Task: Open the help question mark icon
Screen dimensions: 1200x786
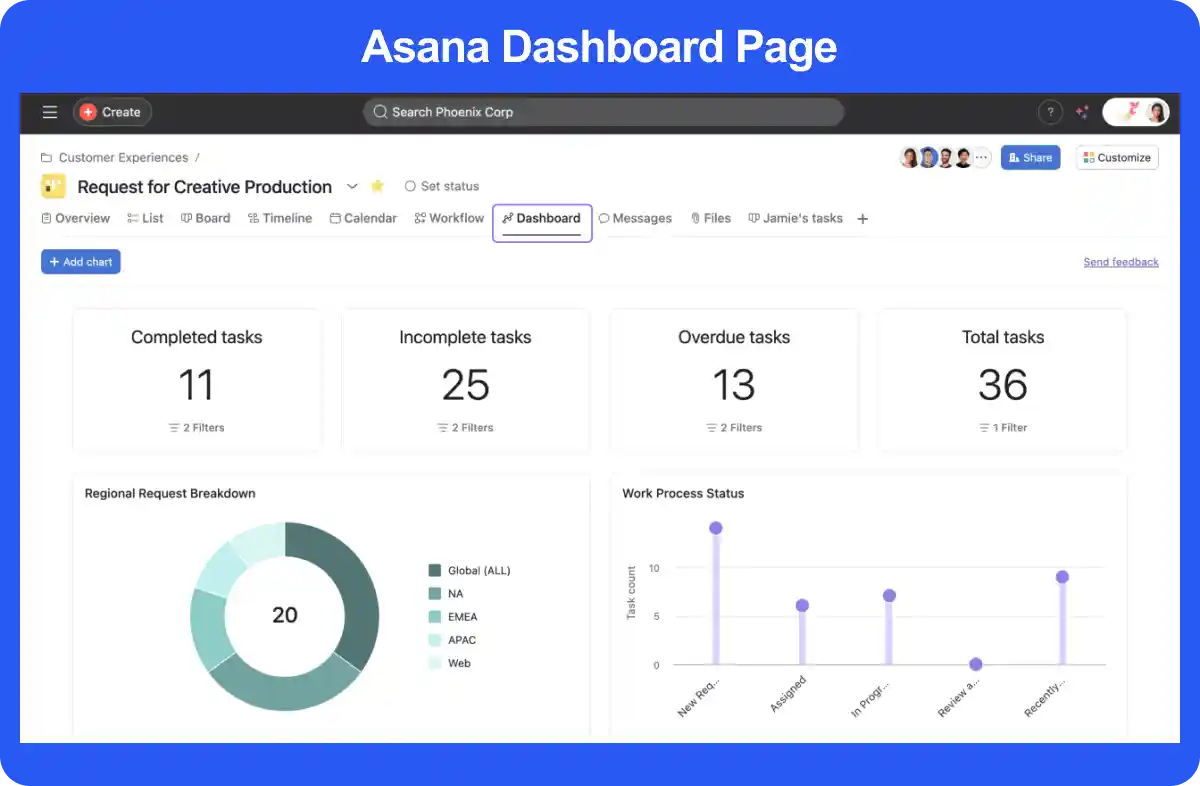Action: point(1049,112)
